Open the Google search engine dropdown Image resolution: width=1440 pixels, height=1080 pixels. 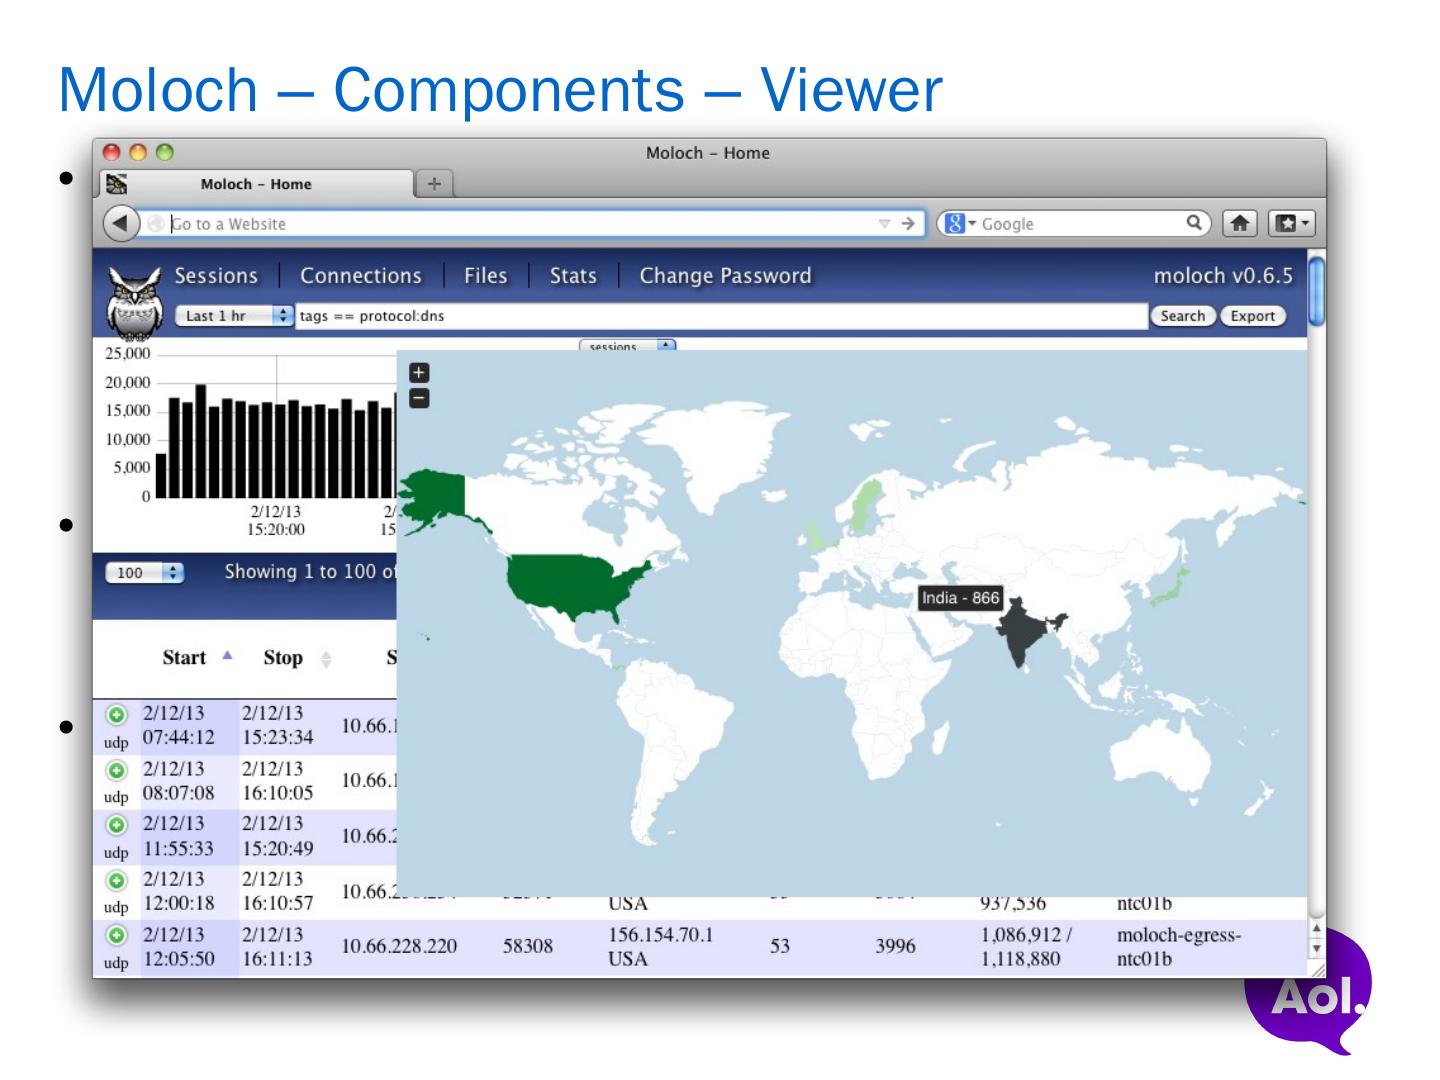point(959,224)
